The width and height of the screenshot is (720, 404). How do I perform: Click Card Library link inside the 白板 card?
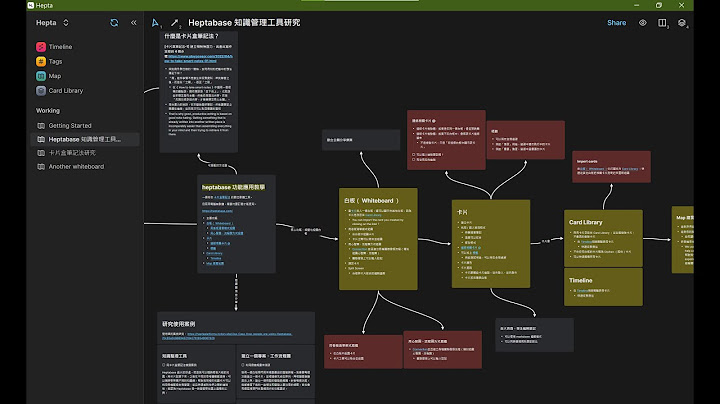click(x=373, y=215)
